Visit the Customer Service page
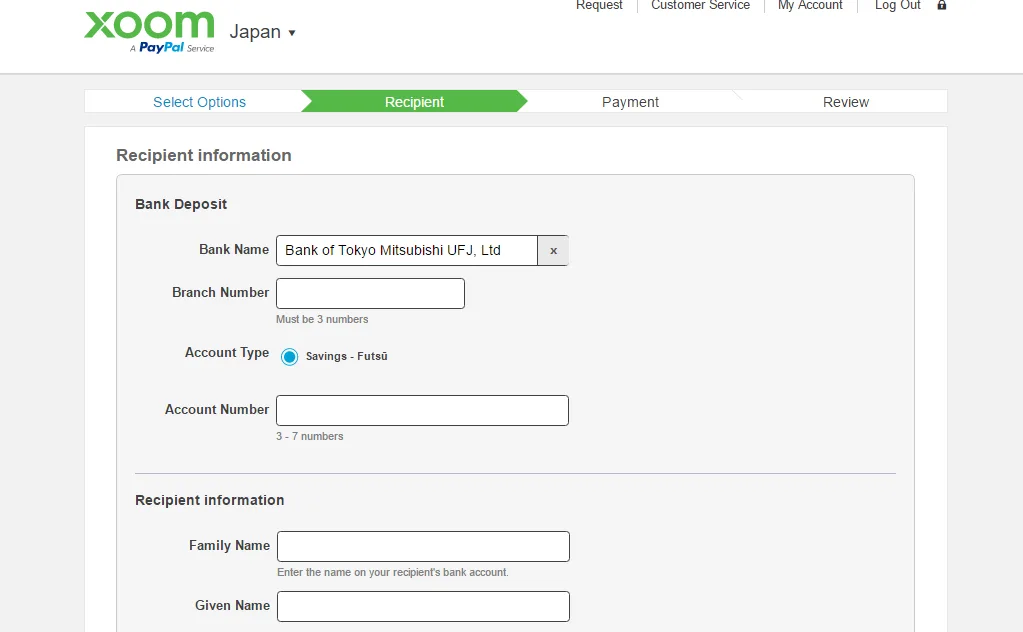 700,6
